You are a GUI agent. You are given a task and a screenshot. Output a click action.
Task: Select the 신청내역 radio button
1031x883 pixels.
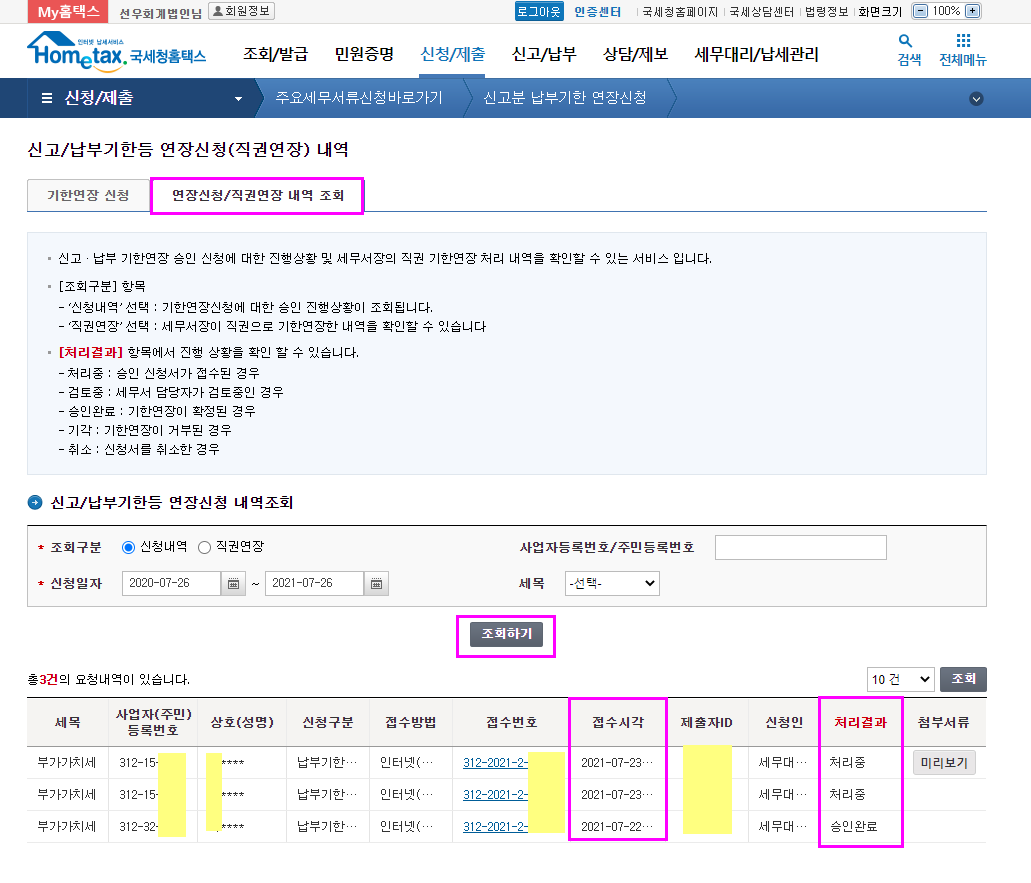tap(128, 547)
